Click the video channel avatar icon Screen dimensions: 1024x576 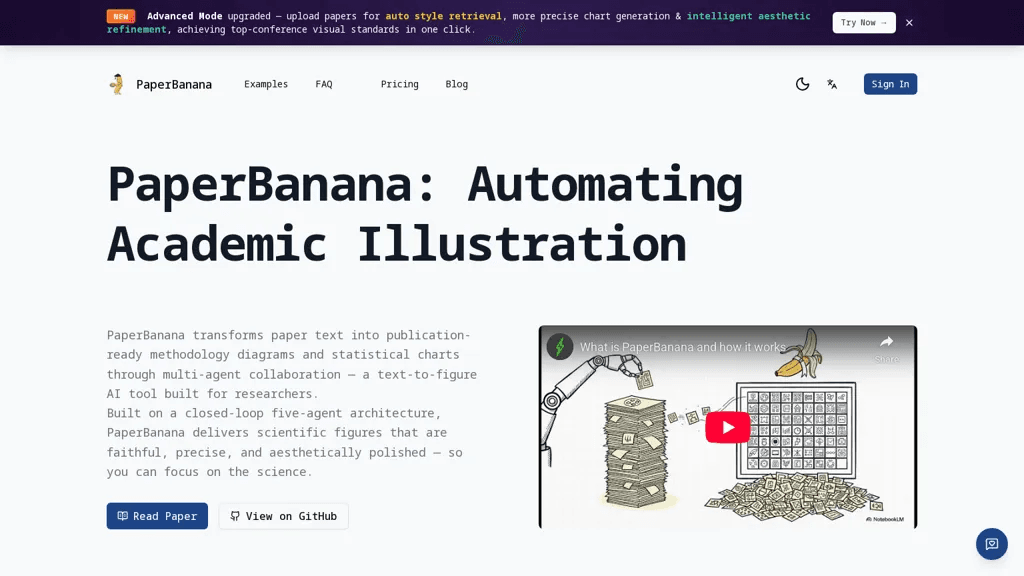point(560,347)
